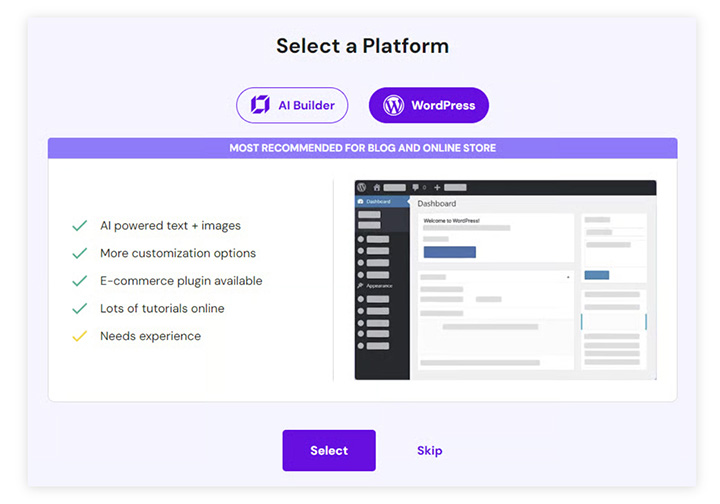Click the 'E-commerce plugin available' feature text

(x=181, y=281)
